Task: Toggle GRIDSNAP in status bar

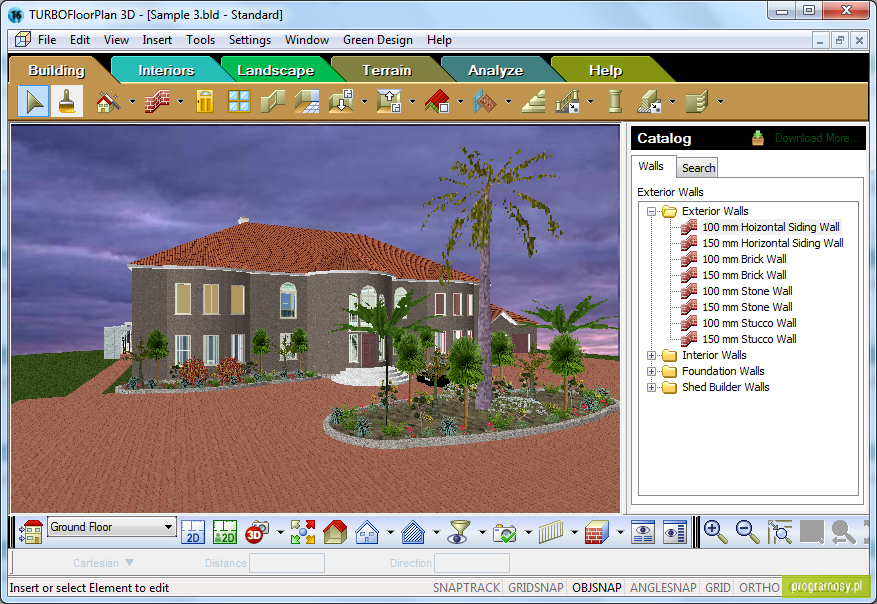Action: coord(535,588)
